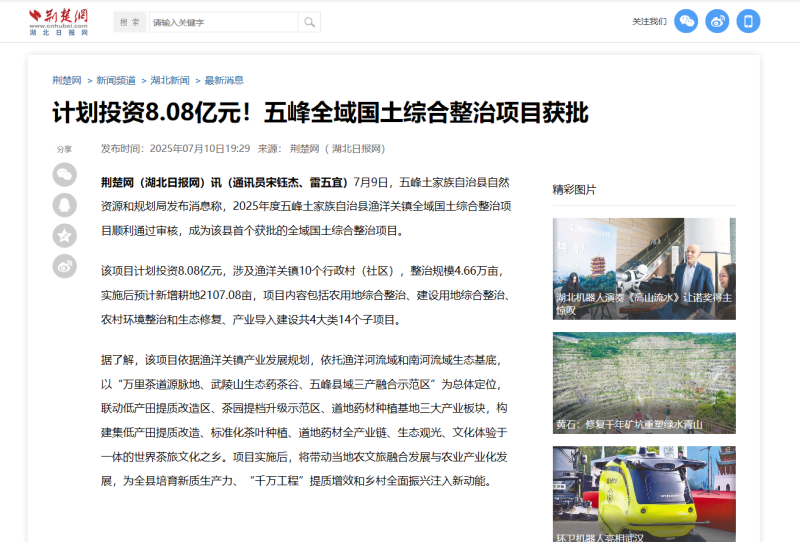800x542 pixels.
Task: Open the 黄石矿坑 photo thumbnail
Action: click(644, 383)
